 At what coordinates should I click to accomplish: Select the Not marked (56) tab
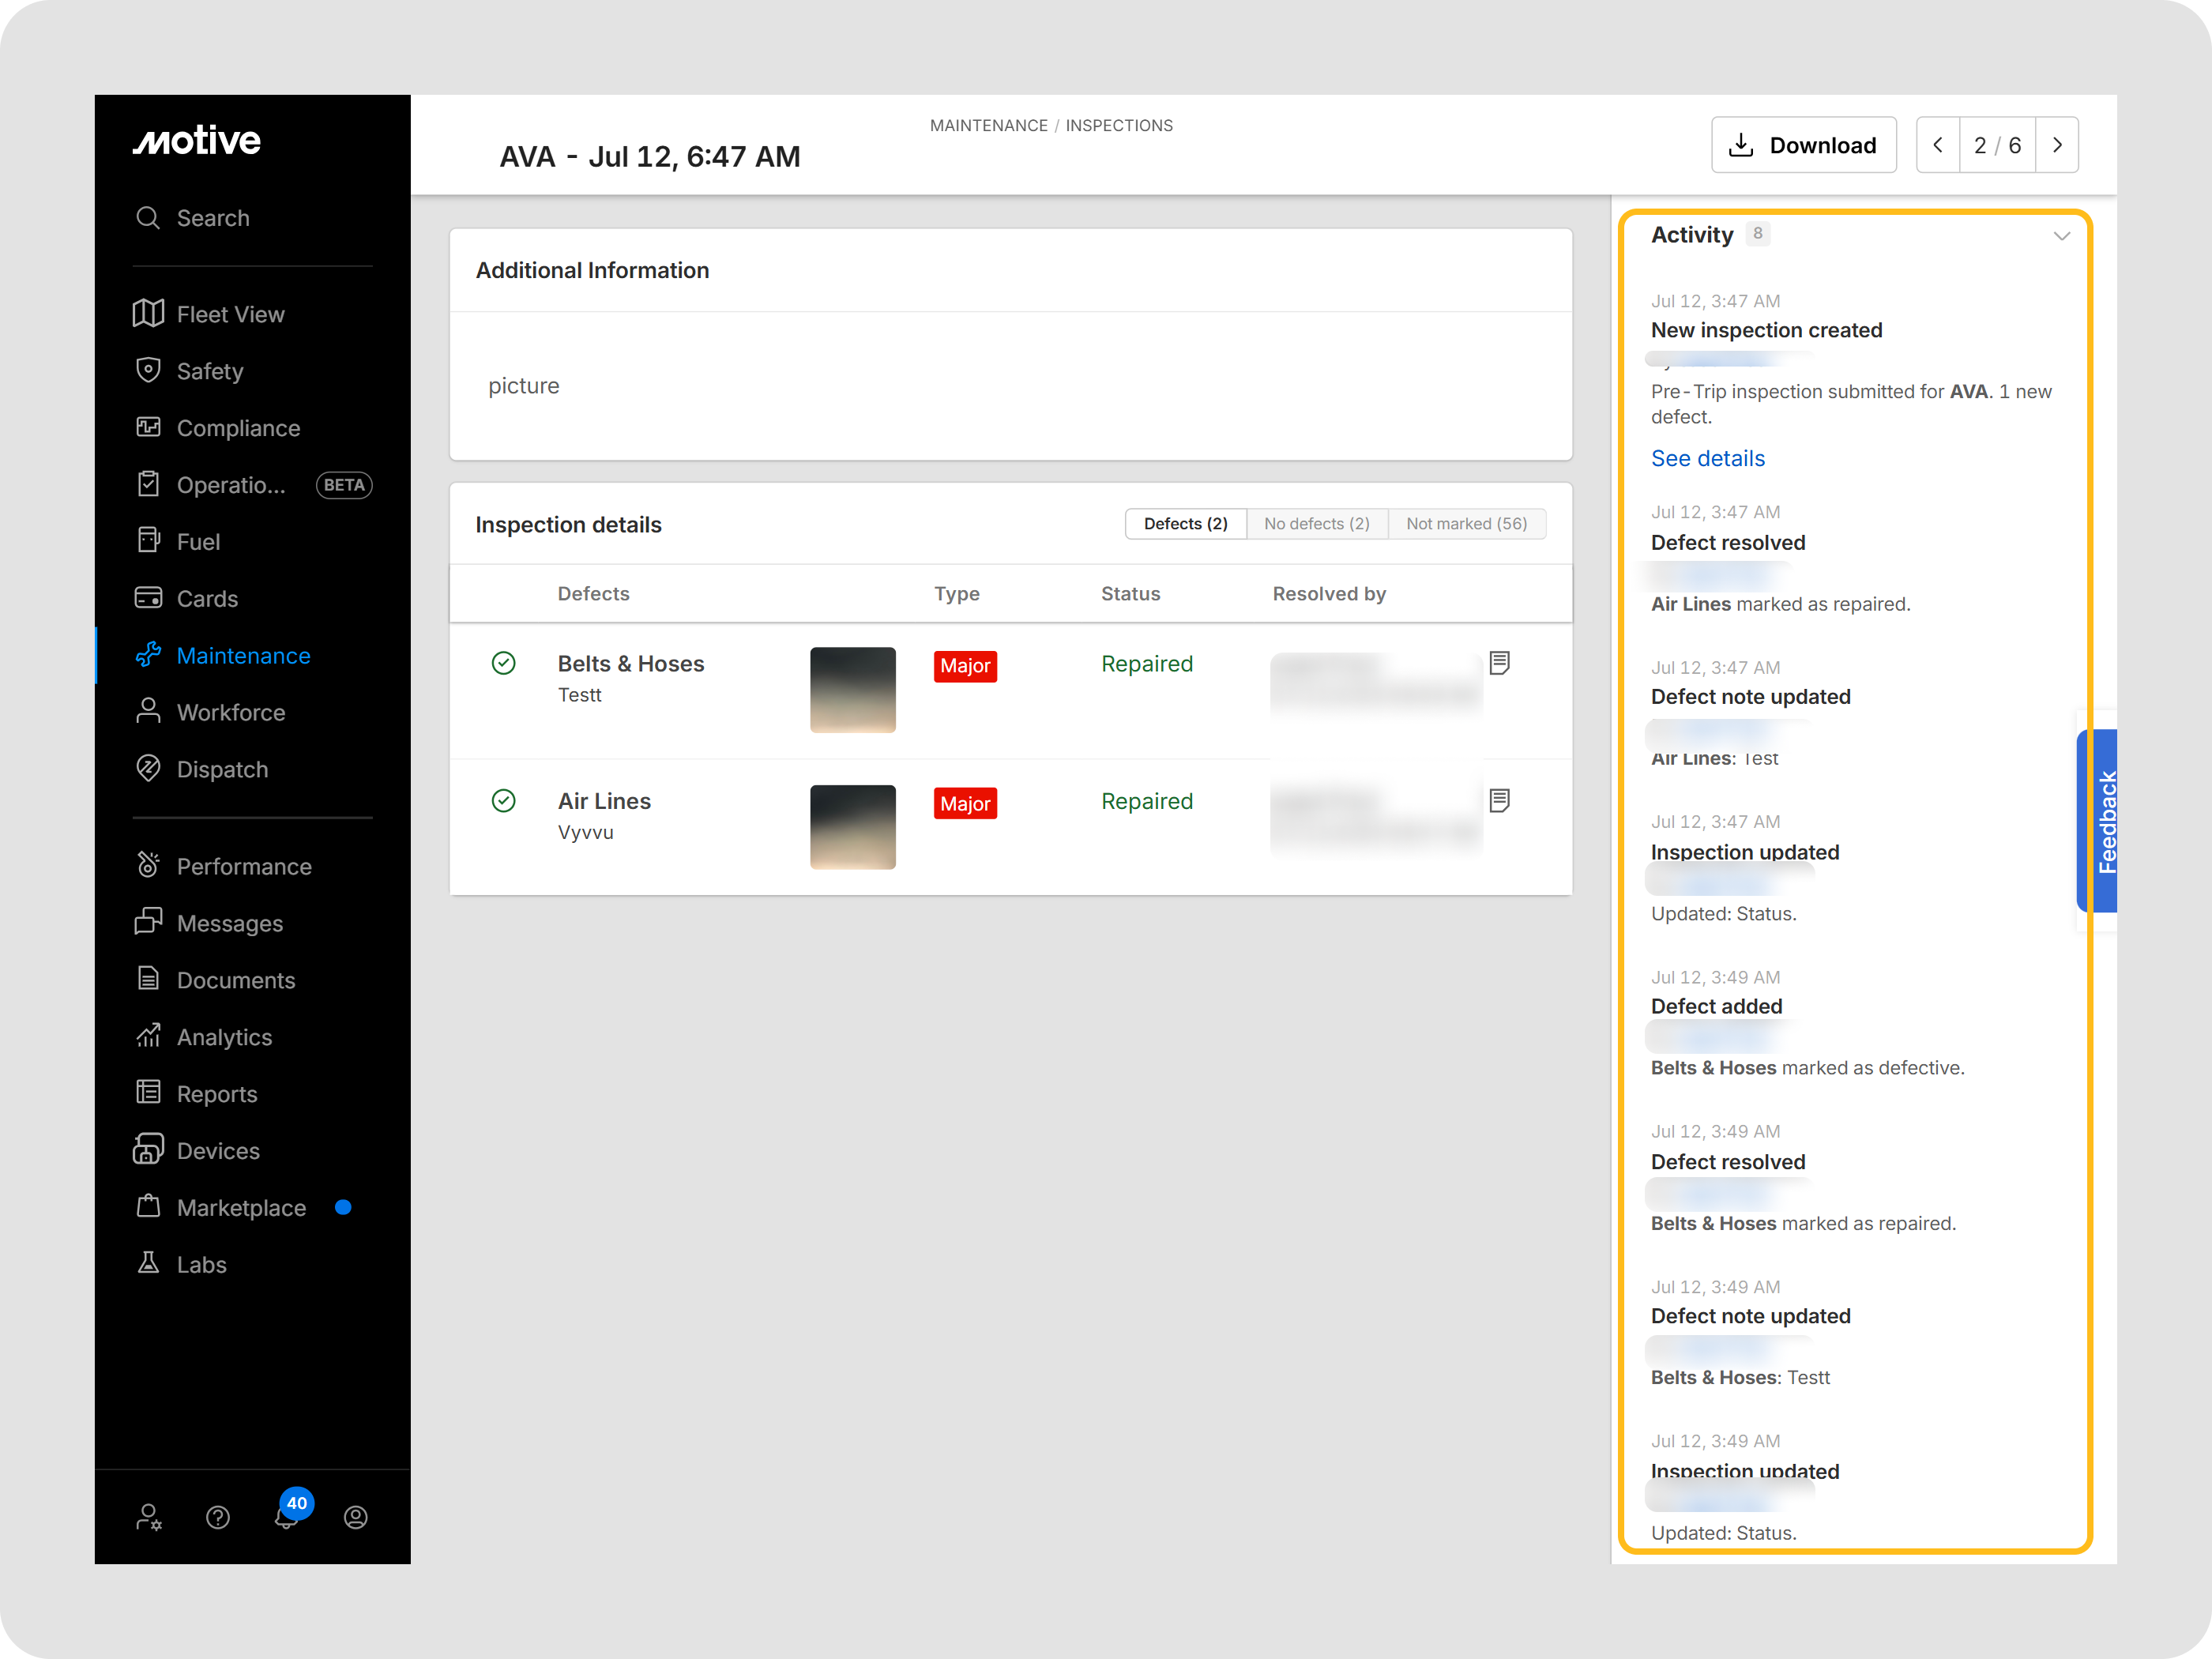[1466, 524]
